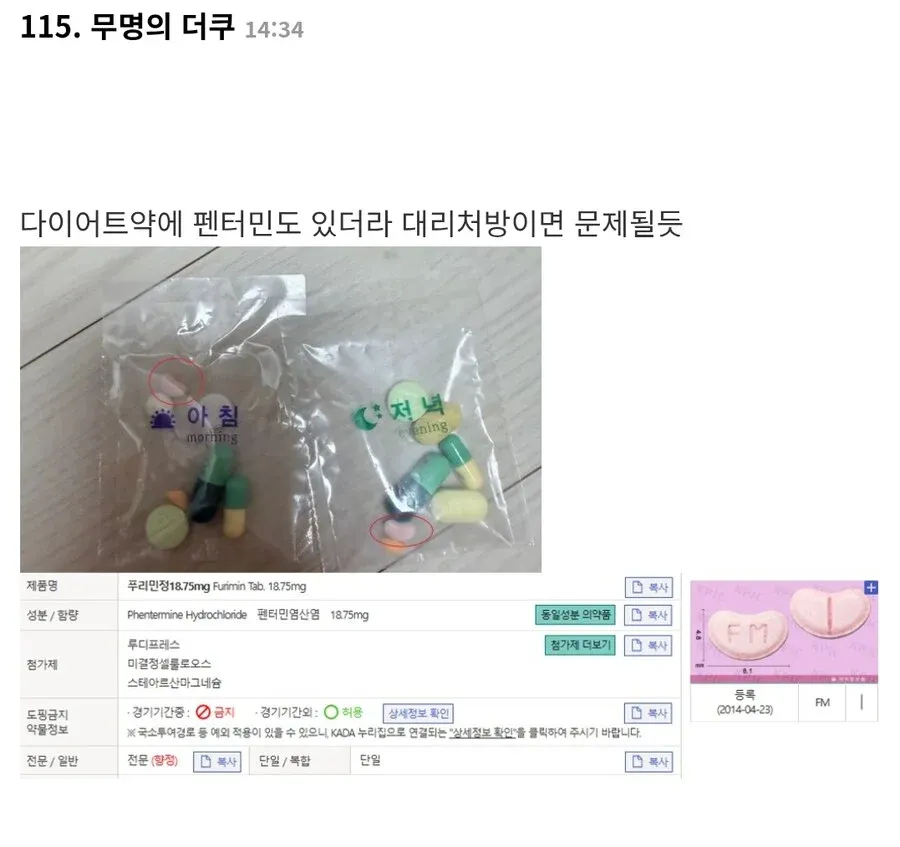Copy the 단일/복합 row value
This screenshot has height=847, width=900.
coord(649,761)
